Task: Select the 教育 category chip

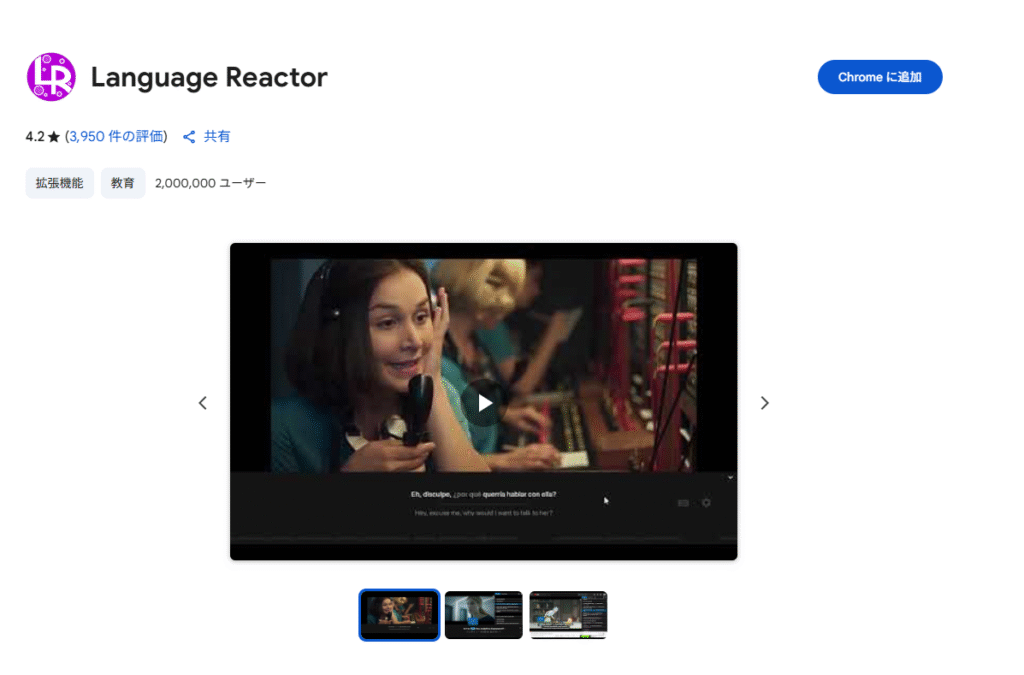Action: click(x=123, y=183)
